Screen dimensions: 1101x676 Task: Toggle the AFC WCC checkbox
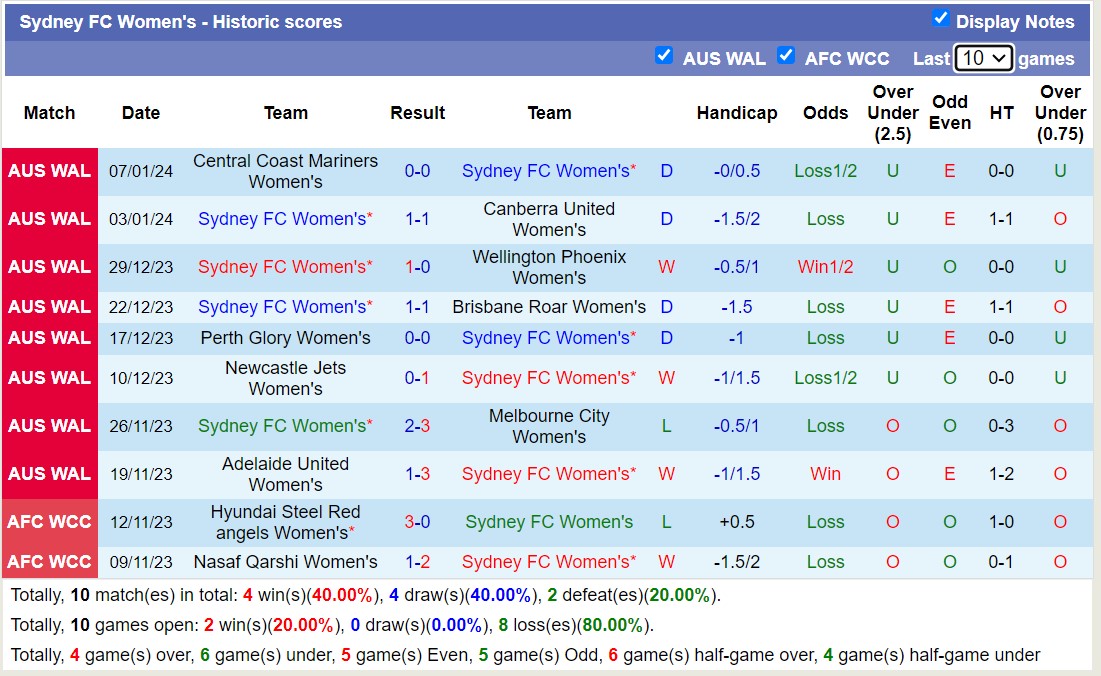point(786,56)
